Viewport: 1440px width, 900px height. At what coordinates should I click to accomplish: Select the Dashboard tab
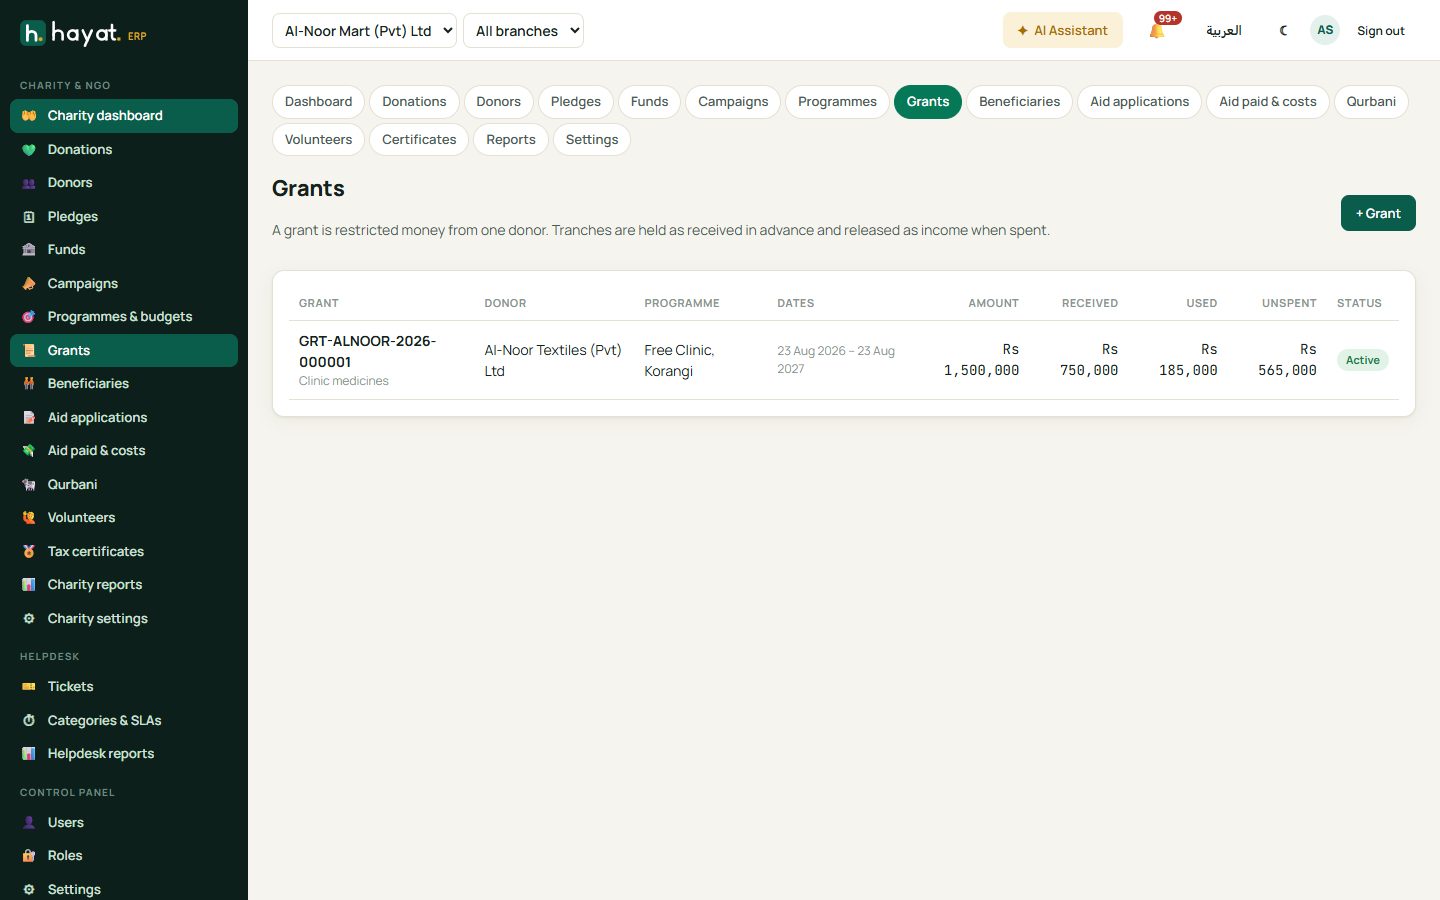point(318,102)
